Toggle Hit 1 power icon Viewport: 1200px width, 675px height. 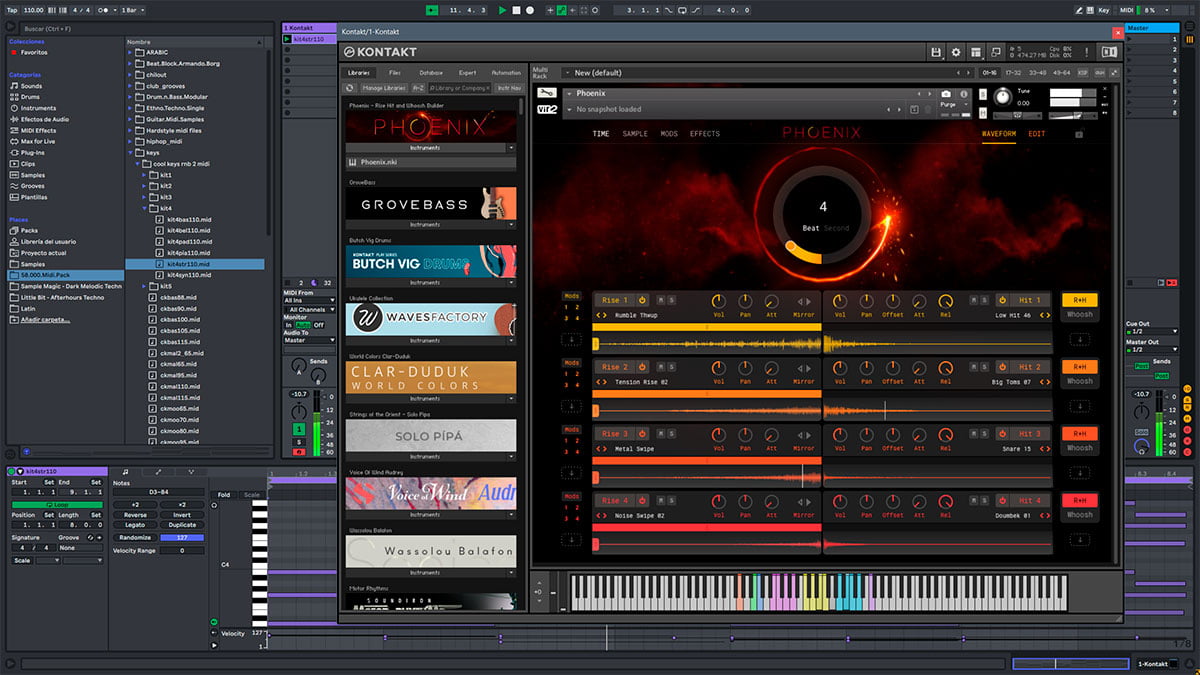coord(1000,300)
